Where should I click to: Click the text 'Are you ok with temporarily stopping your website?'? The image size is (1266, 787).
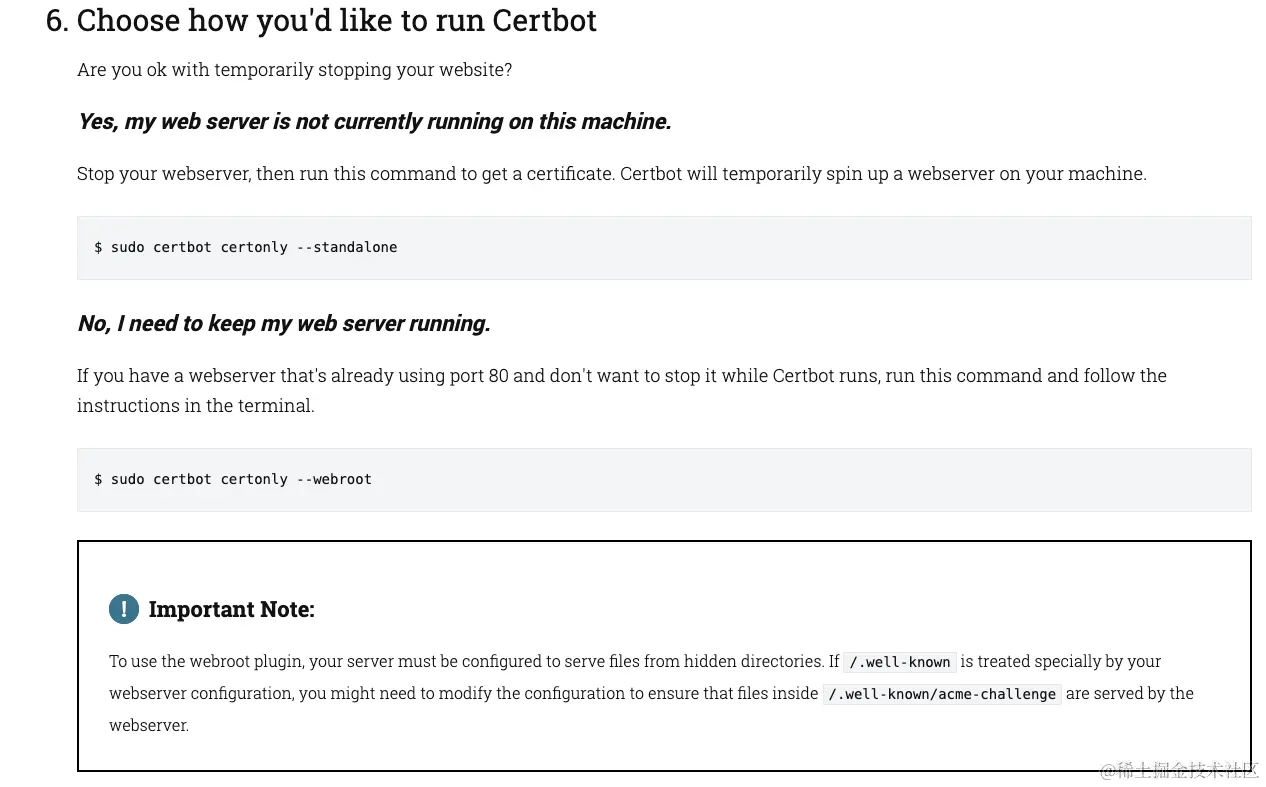tap(294, 70)
